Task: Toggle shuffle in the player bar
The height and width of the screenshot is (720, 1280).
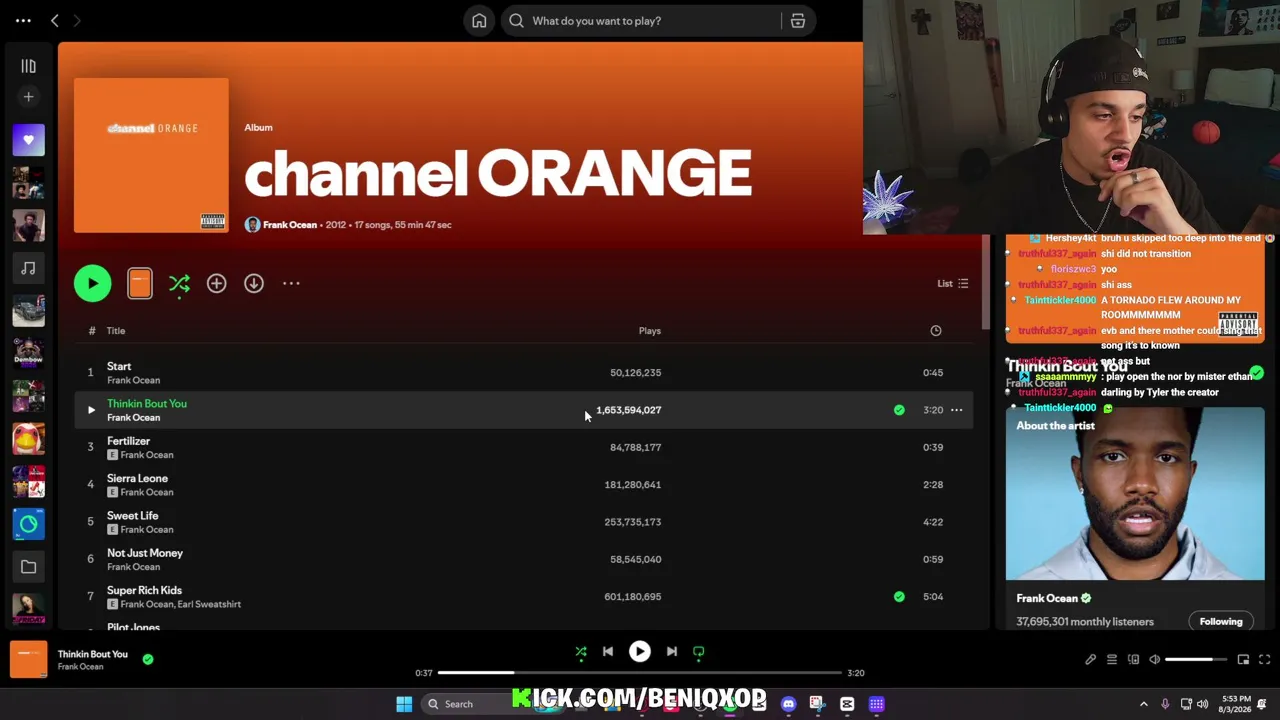Action: tap(581, 652)
